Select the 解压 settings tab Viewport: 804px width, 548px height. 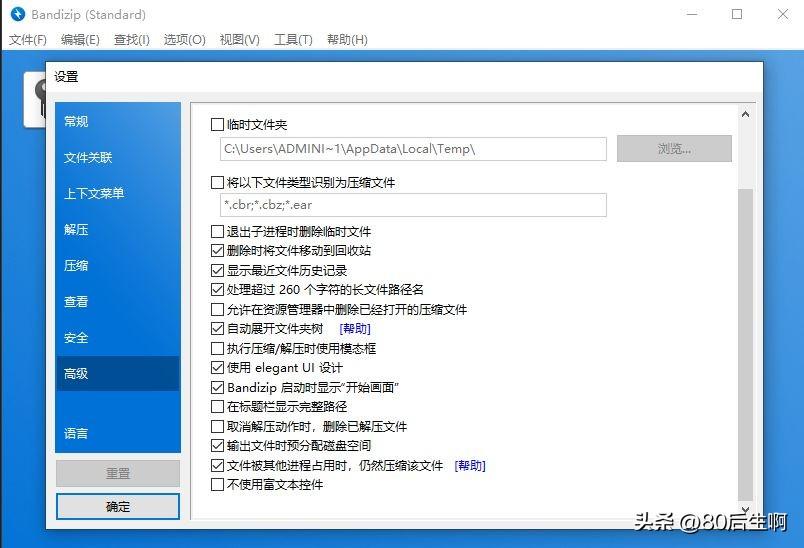tap(118, 229)
